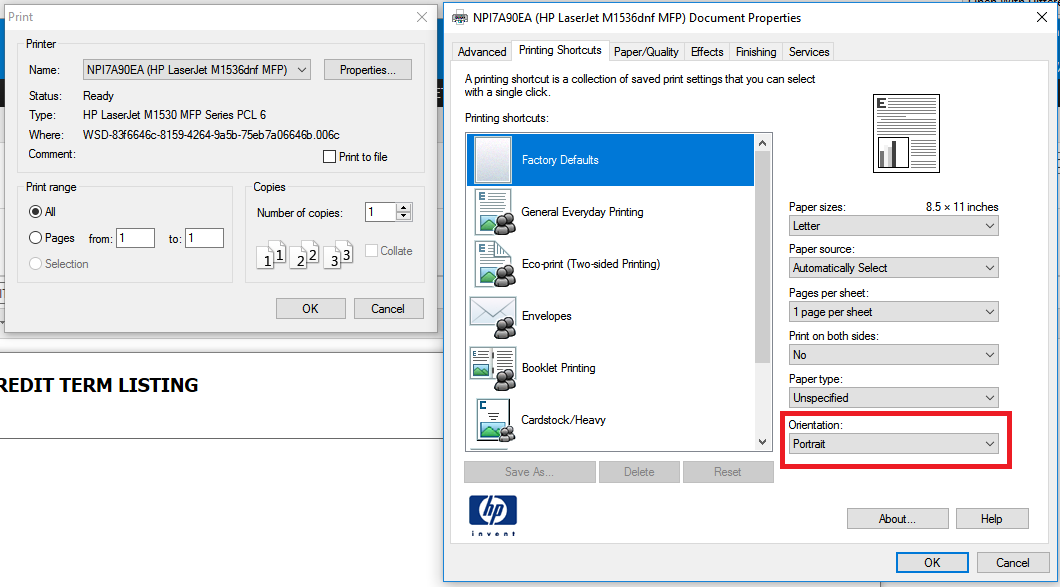Viewport: 1060px width, 587px height.
Task: Click OK in Document Properties dialog
Action: click(932, 563)
